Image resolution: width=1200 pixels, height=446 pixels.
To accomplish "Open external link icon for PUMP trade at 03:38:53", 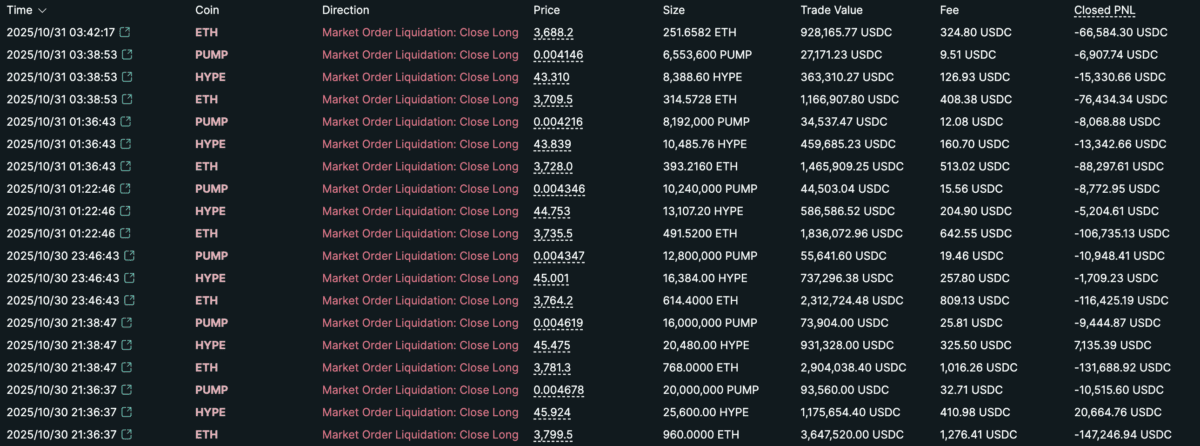I will (125, 54).
